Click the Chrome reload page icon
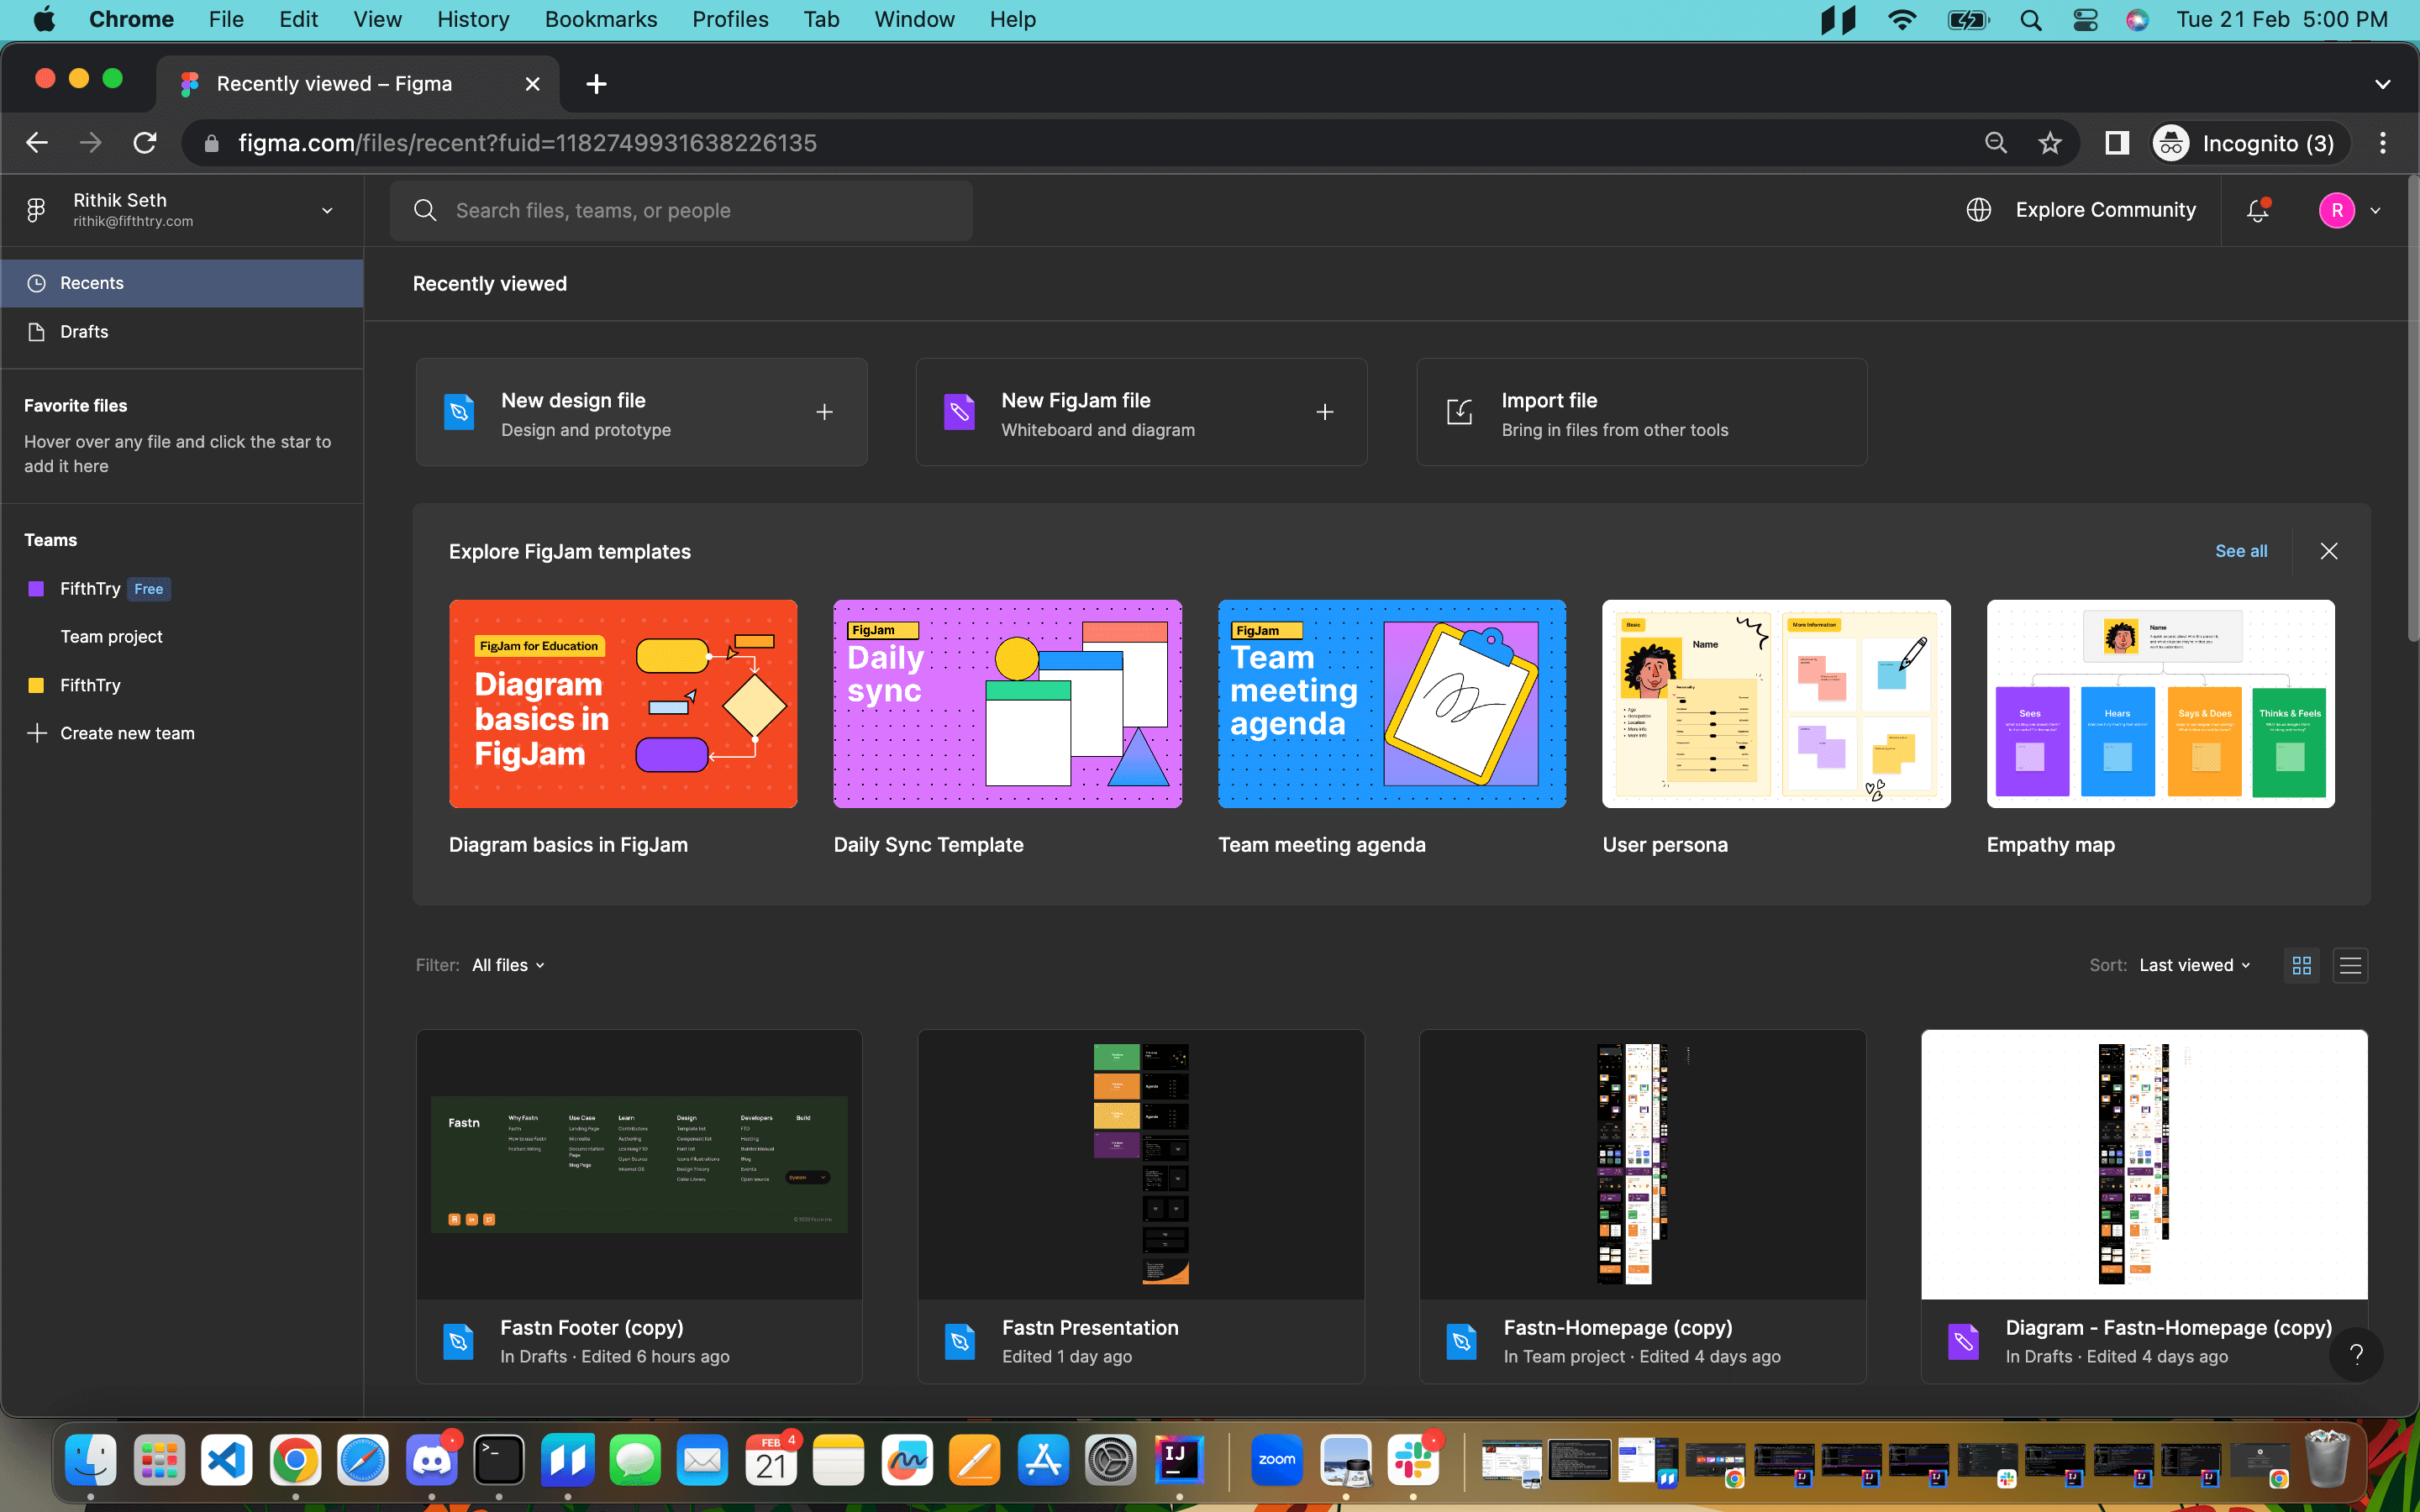2420x1512 pixels. coord(145,143)
